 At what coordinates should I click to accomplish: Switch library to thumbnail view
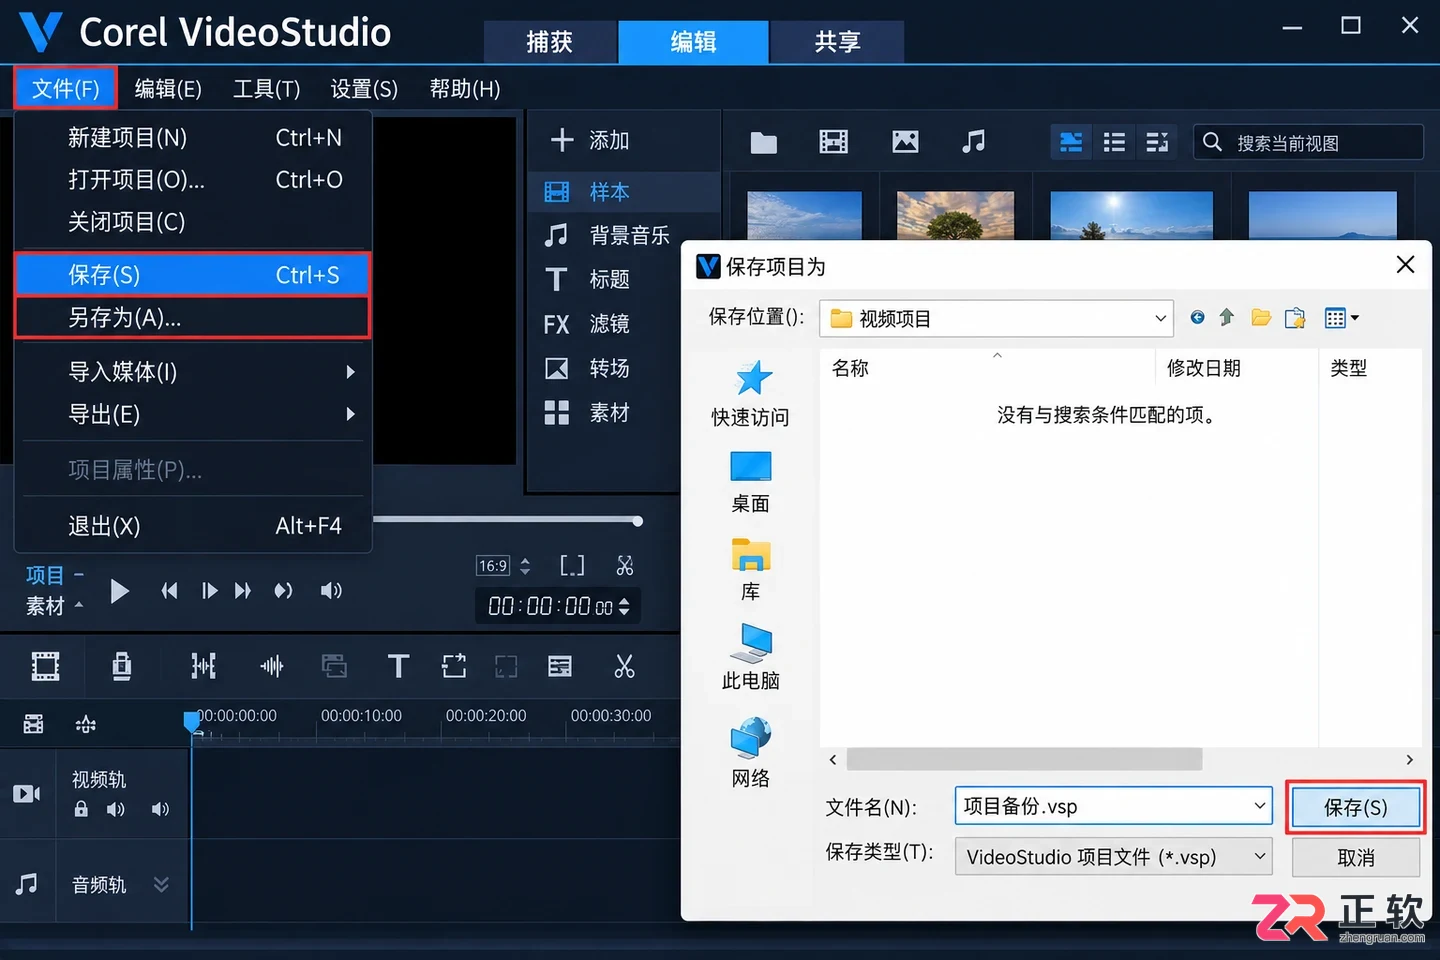tap(1071, 142)
